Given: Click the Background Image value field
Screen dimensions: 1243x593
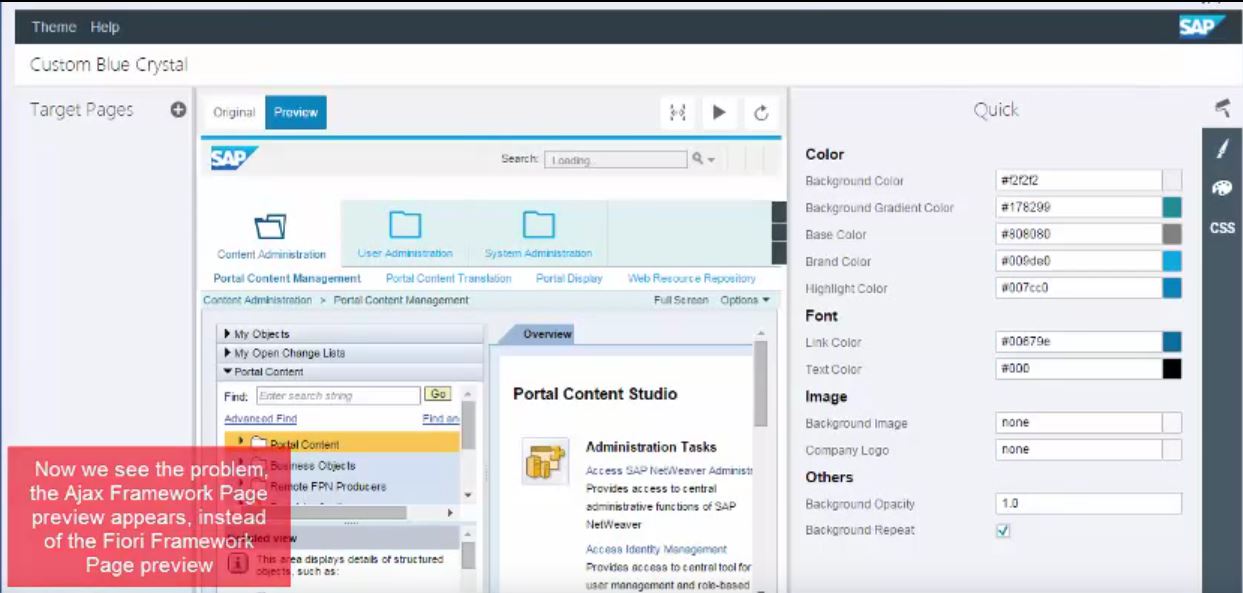Looking at the screenshot, I should coord(1079,423).
